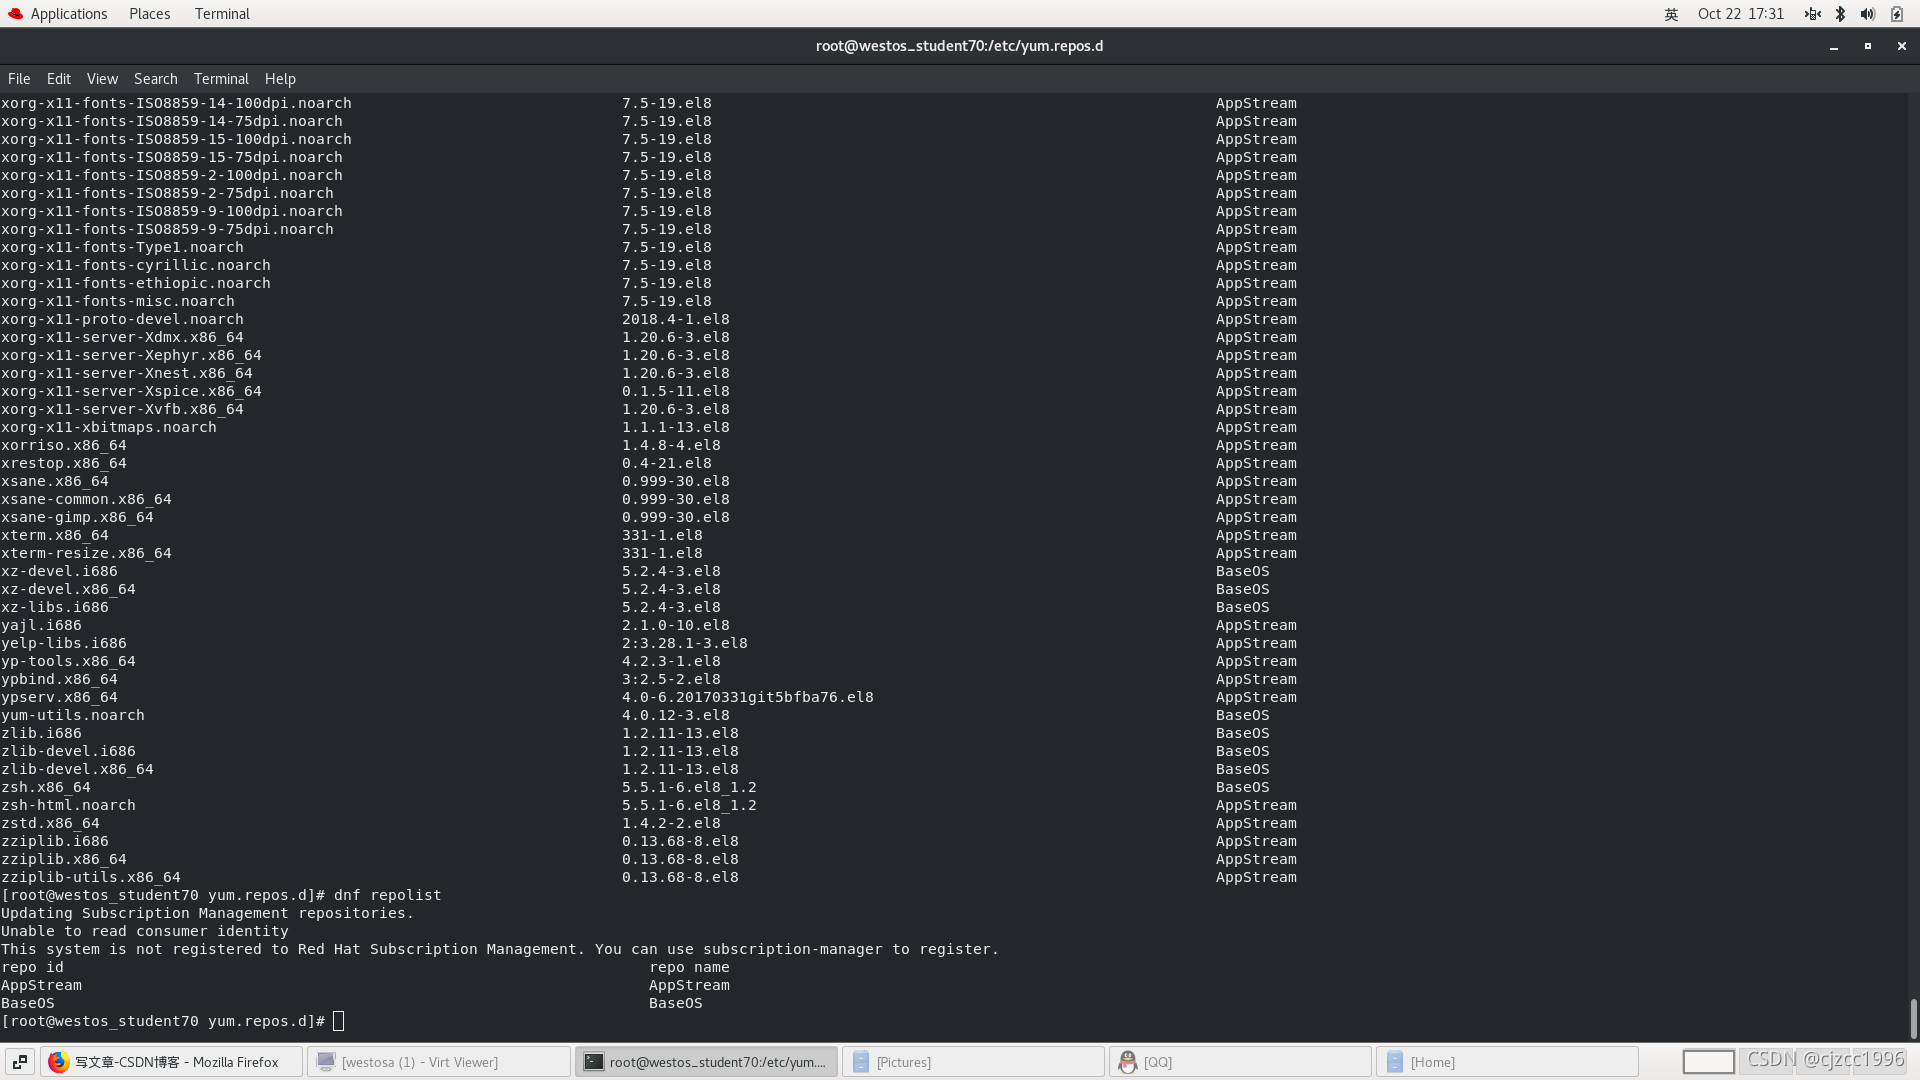Toggle the input method language indicator
Viewport: 1920px width, 1080px height.
[x=1671, y=14]
